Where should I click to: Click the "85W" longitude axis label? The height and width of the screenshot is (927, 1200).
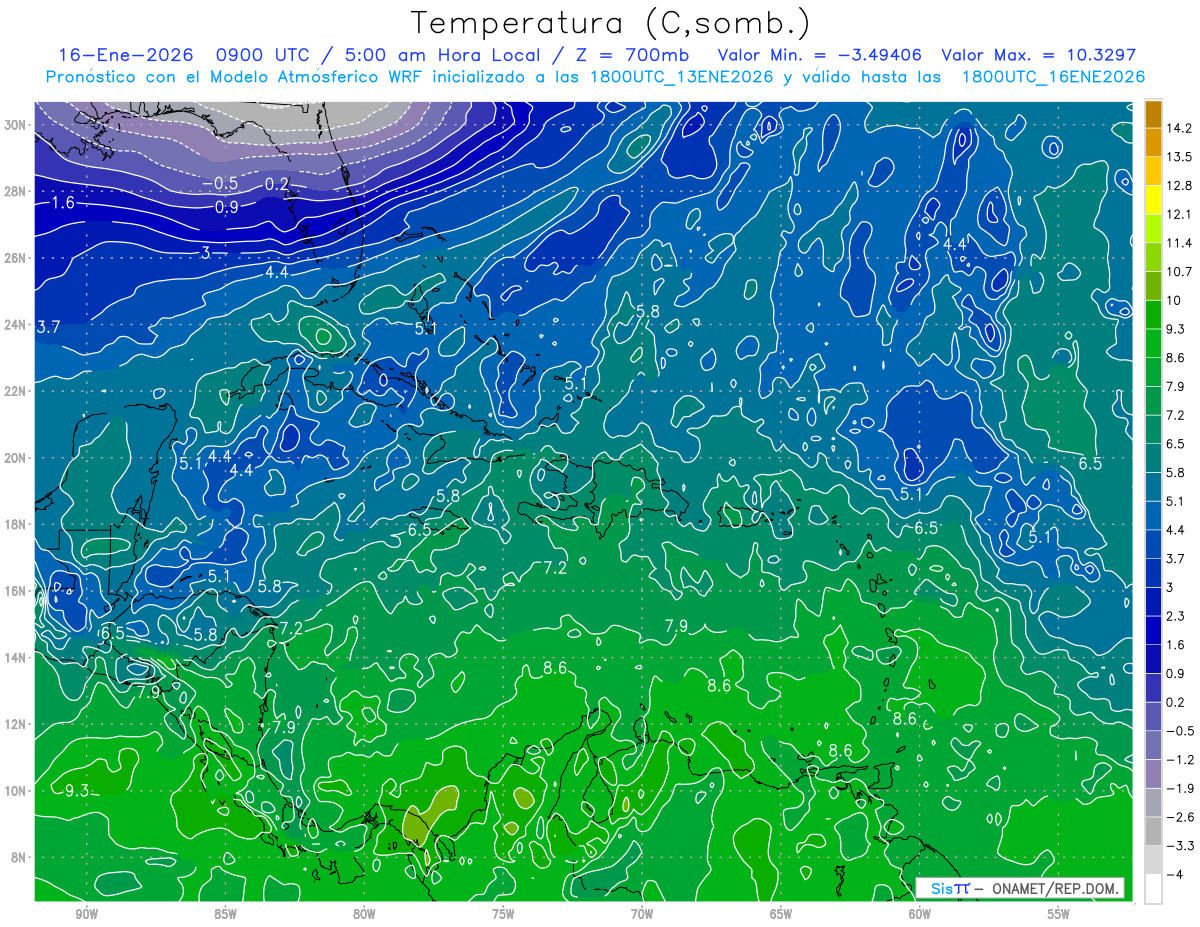[225, 914]
